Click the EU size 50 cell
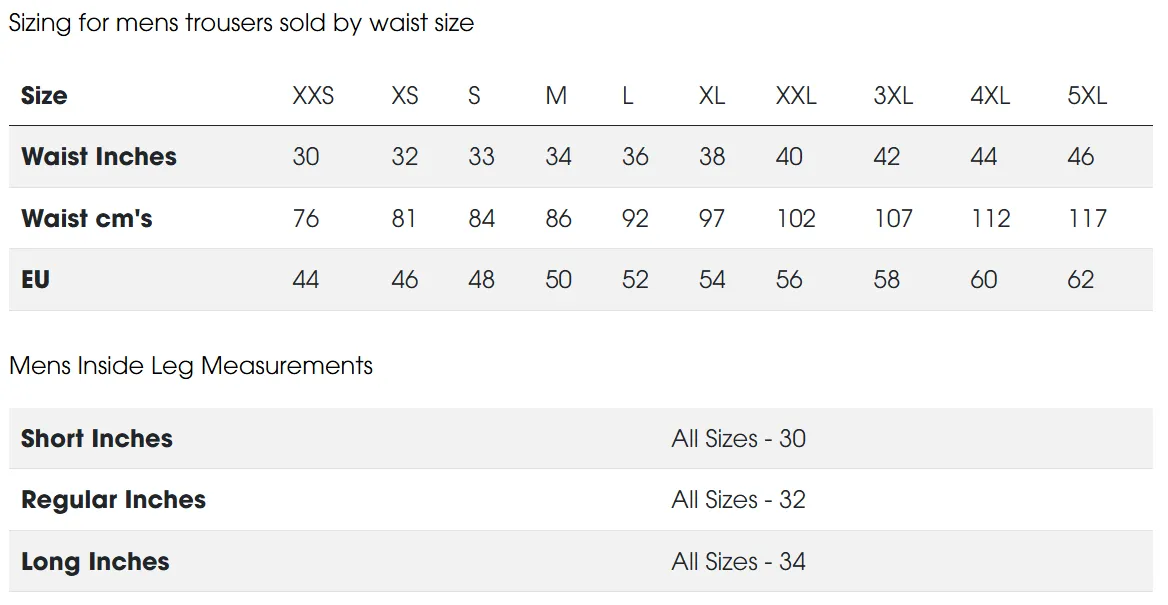This screenshot has height=605, width=1168. tap(558, 280)
